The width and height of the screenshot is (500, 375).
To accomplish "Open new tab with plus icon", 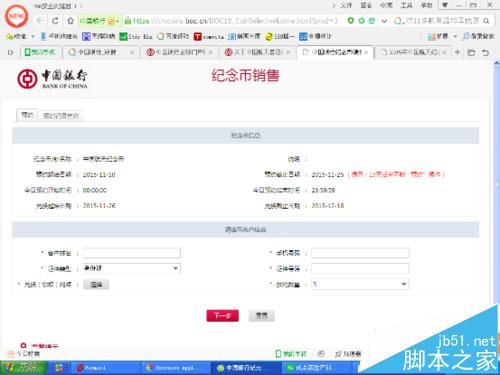I will pyautogui.click(x=458, y=52).
